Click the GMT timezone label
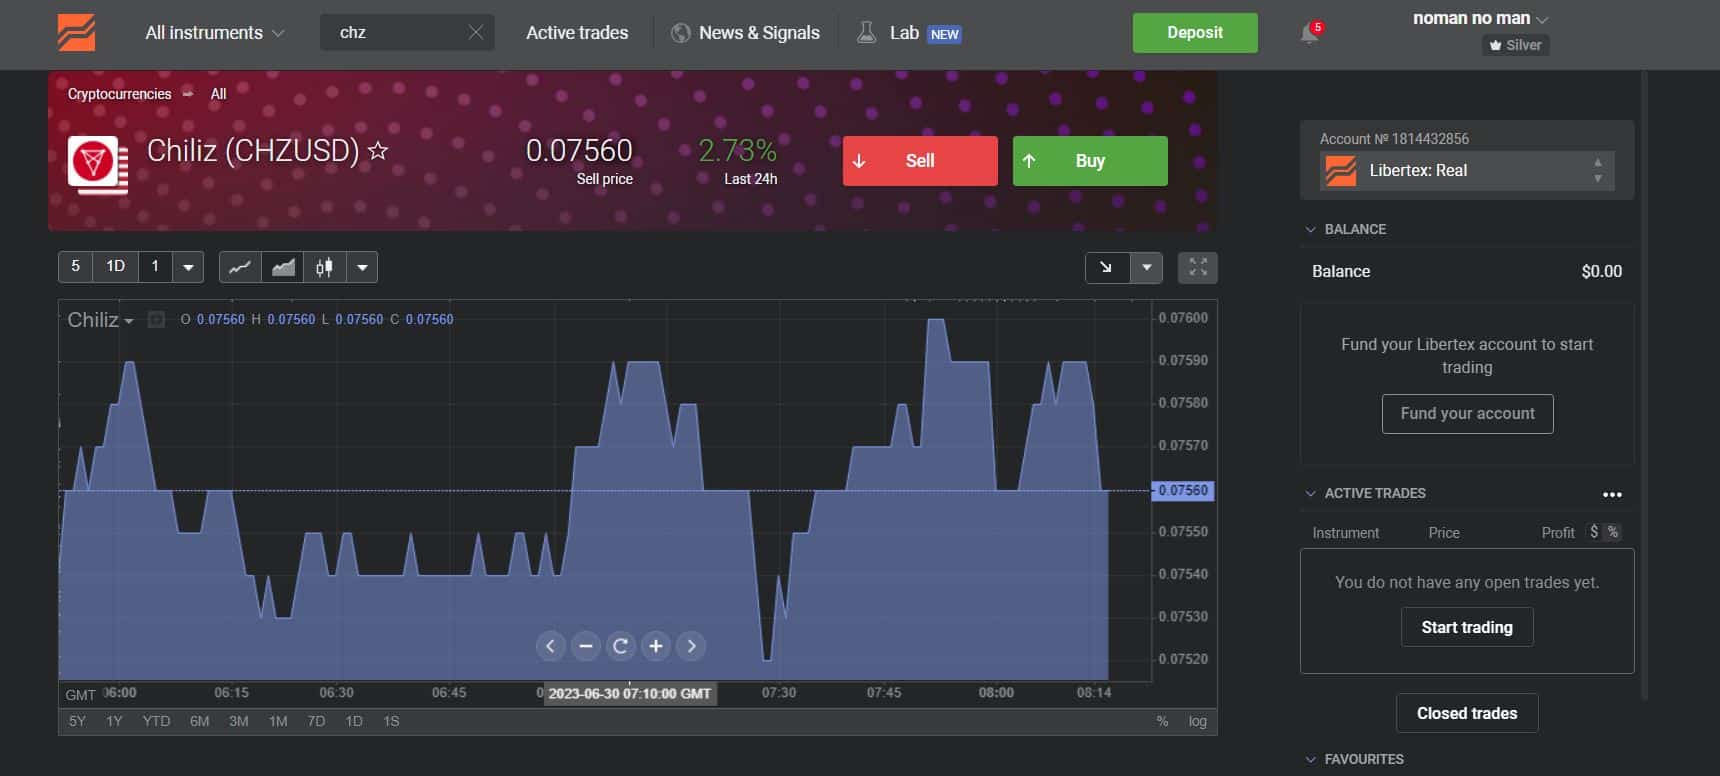1720x776 pixels. tap(80, 694)
